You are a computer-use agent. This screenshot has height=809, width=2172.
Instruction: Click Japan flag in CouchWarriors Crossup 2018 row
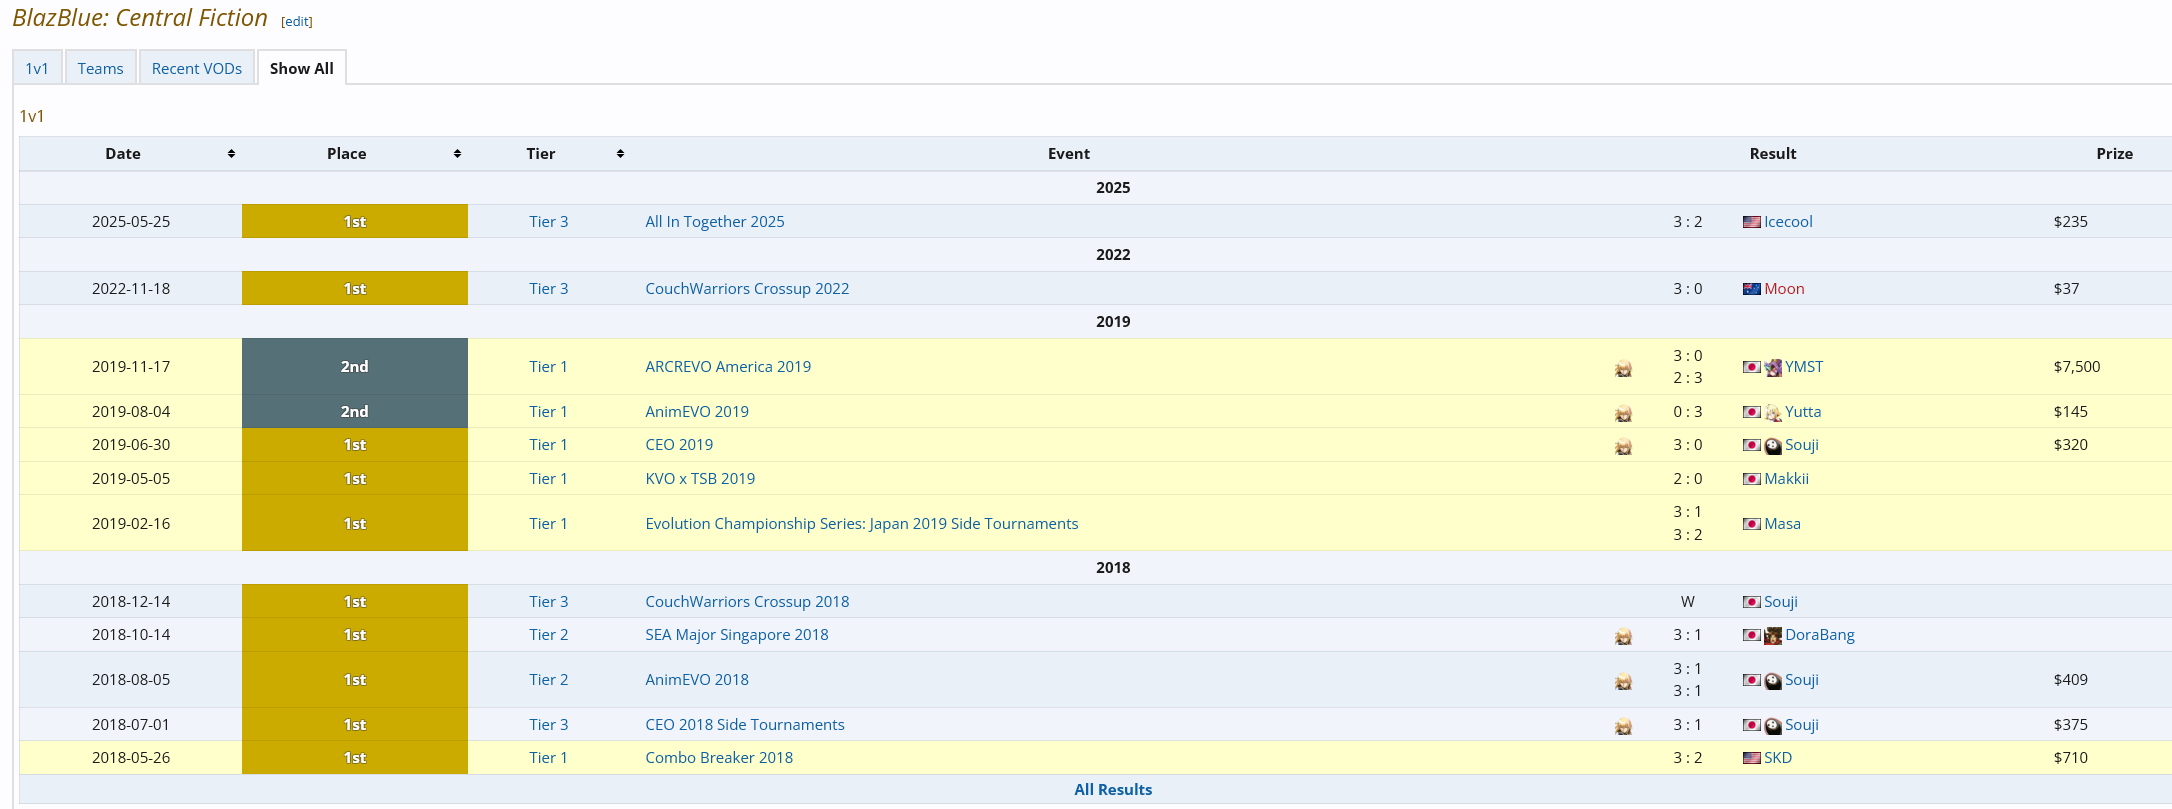coord(1751,602)
